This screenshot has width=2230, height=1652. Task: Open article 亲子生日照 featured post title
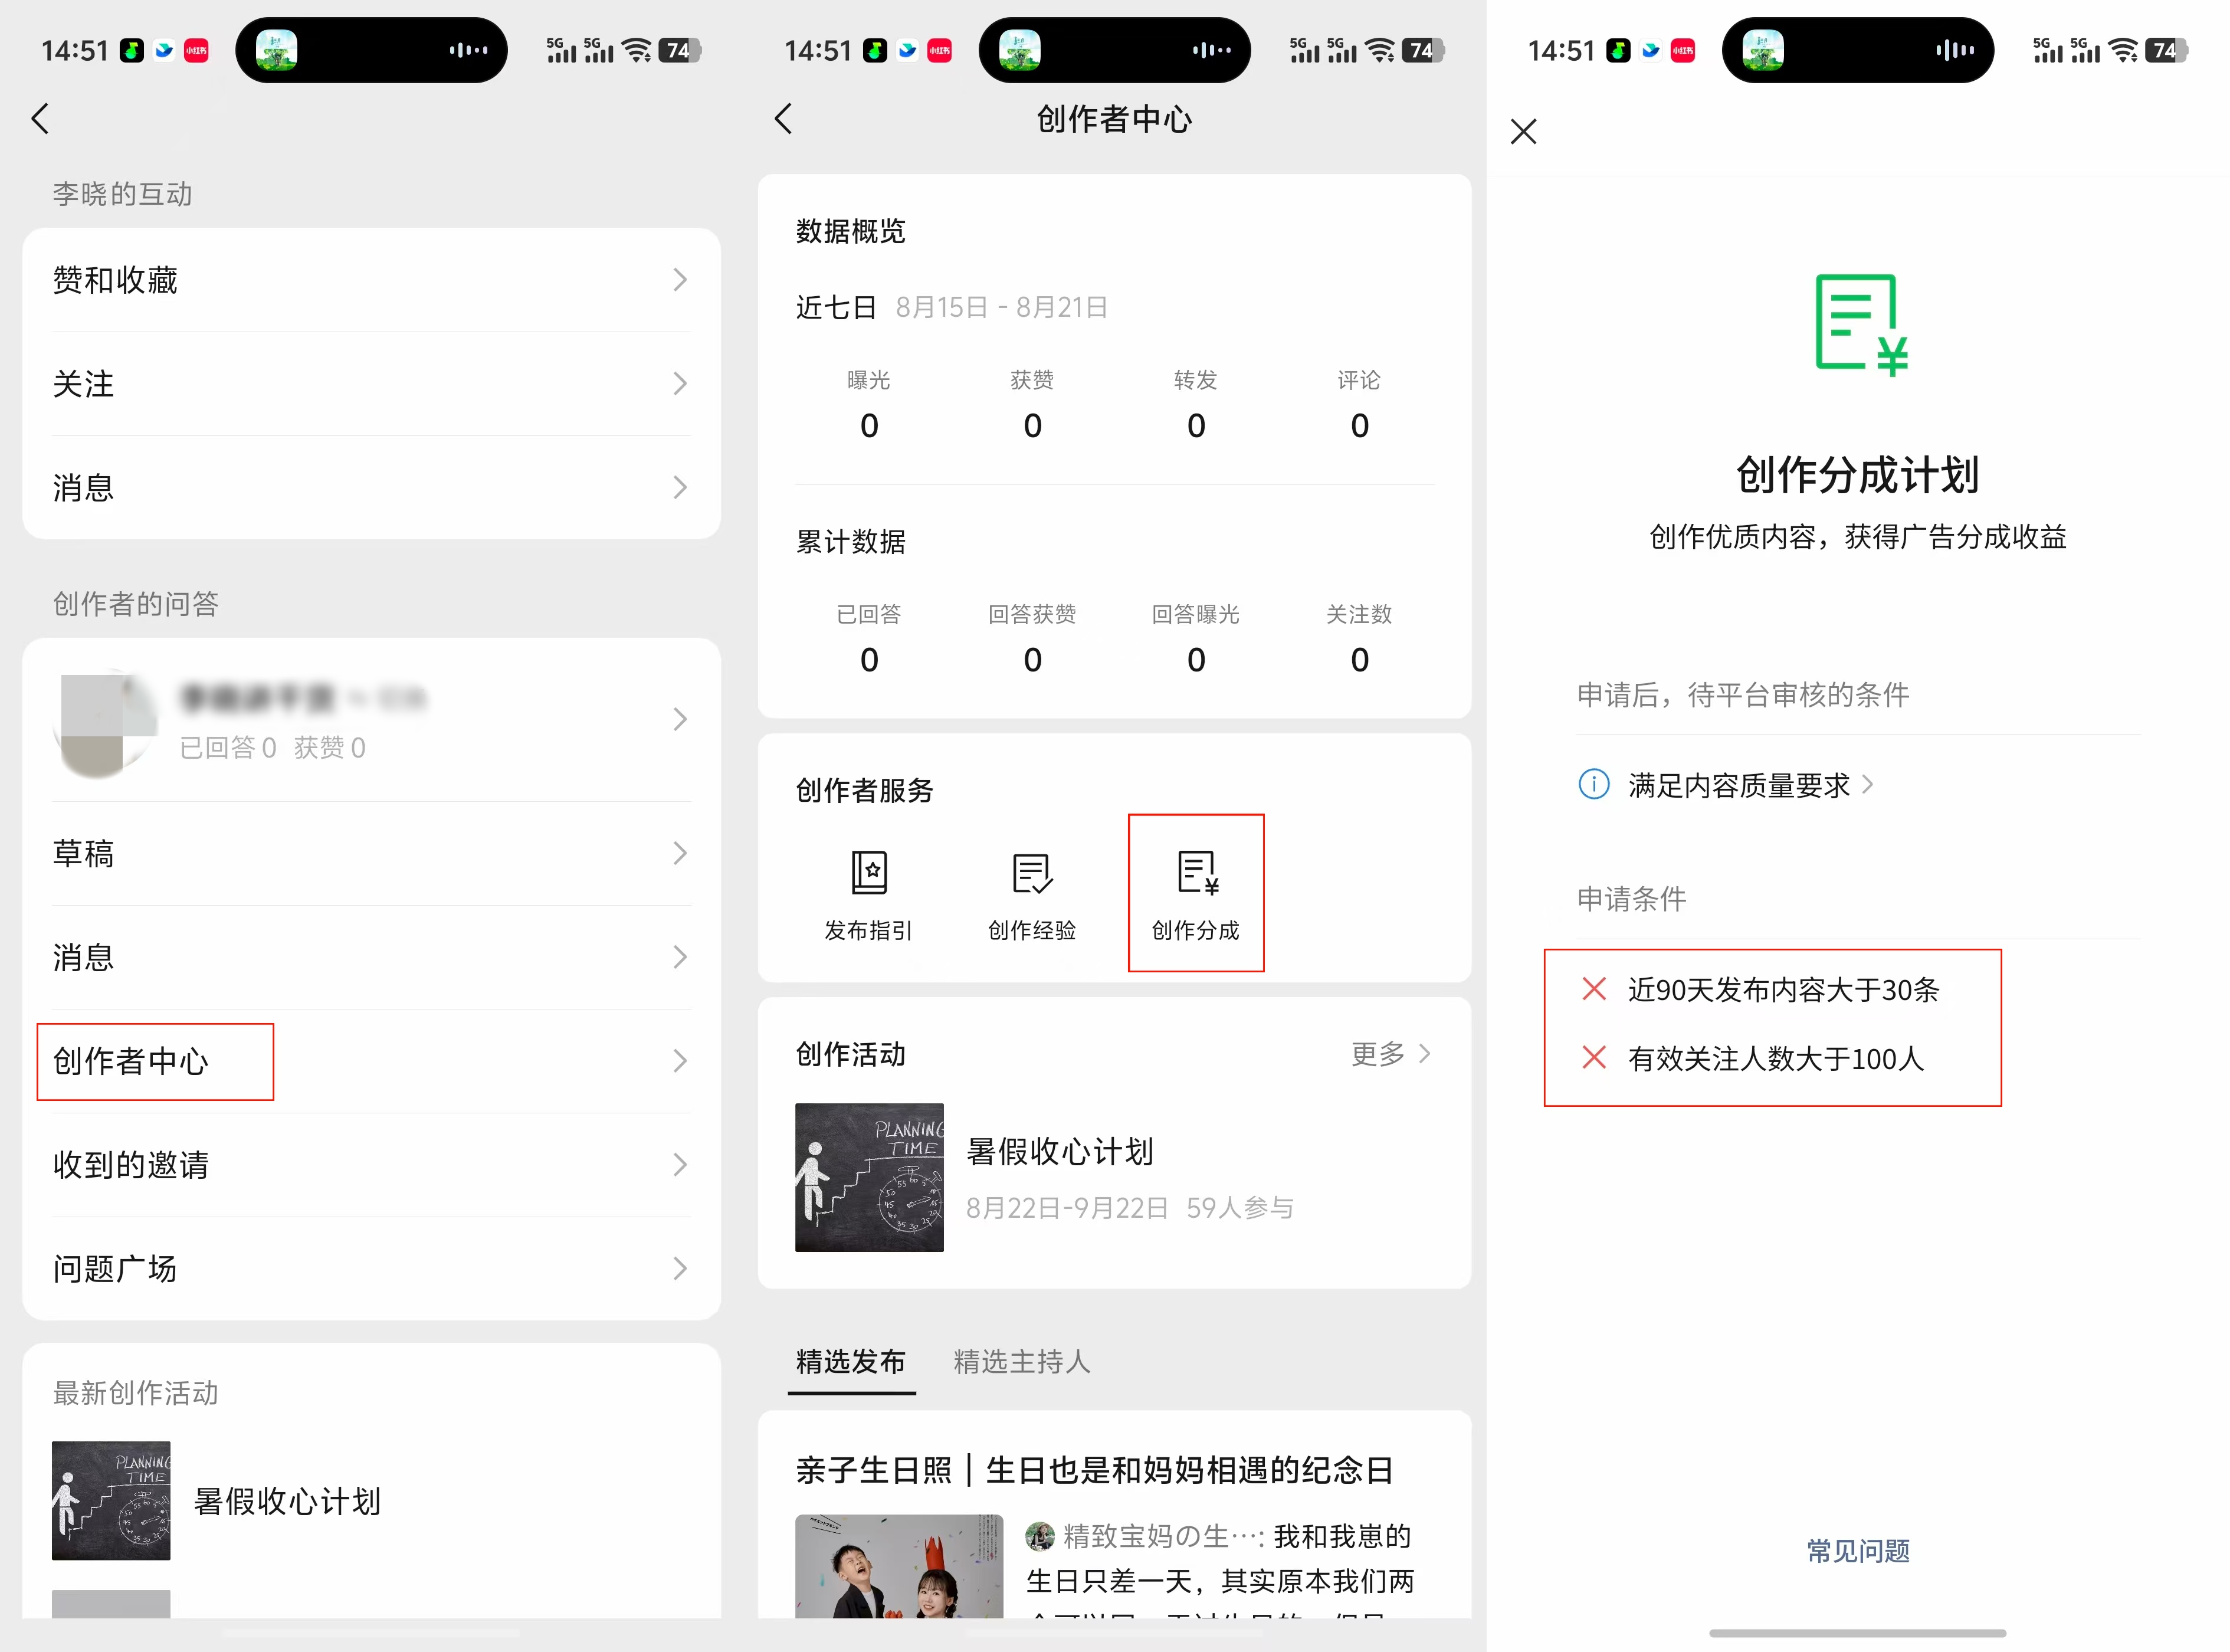[x=1094, y=1470]
